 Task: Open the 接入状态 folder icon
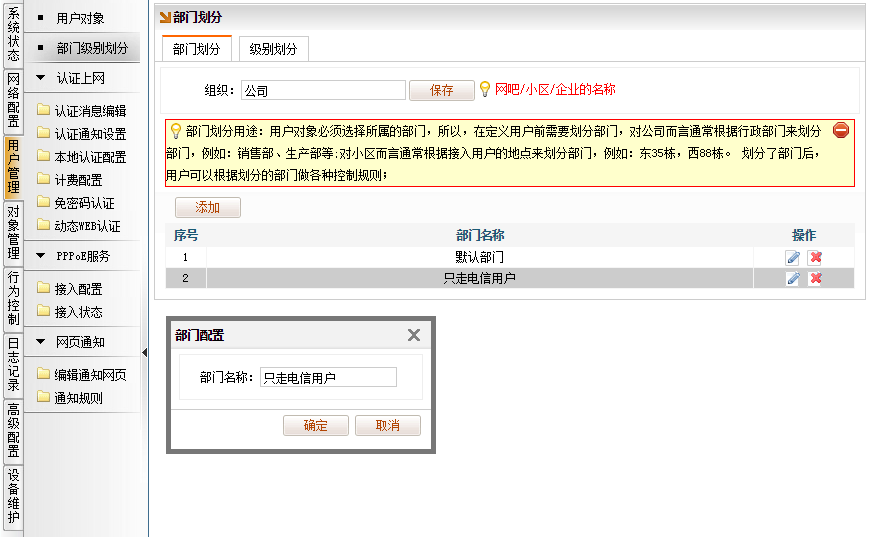43,311
